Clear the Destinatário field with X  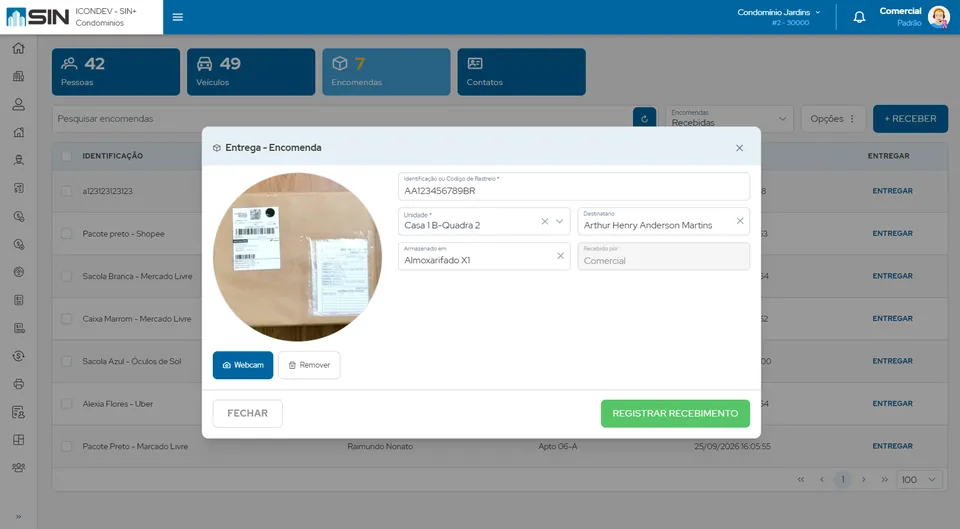740,221
